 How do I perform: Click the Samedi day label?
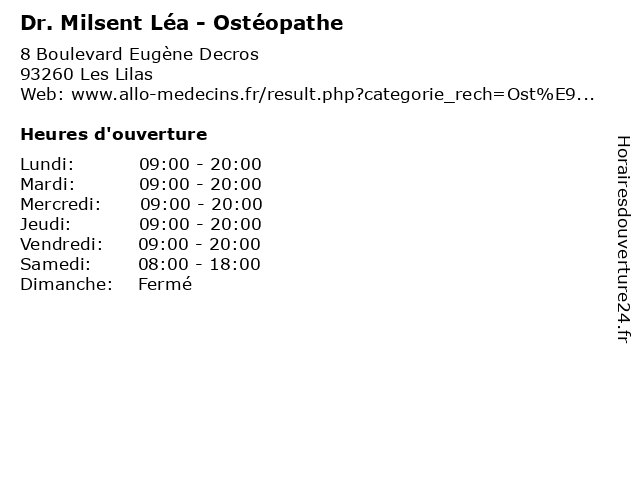56,264
